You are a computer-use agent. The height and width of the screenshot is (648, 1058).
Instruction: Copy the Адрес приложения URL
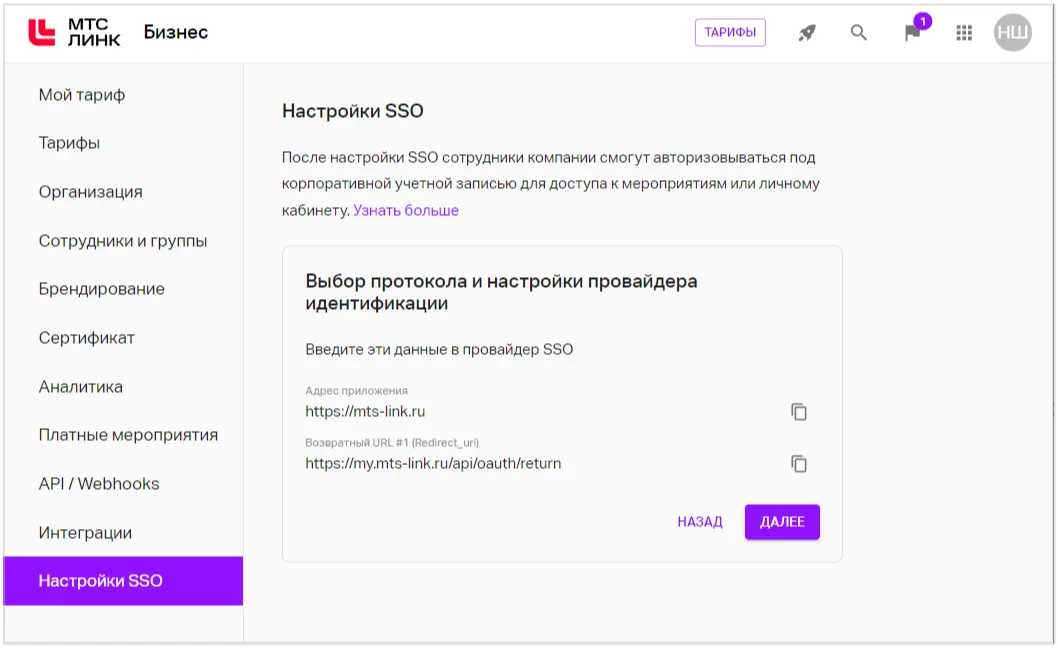pyautogui.click(x=798, y=410)
